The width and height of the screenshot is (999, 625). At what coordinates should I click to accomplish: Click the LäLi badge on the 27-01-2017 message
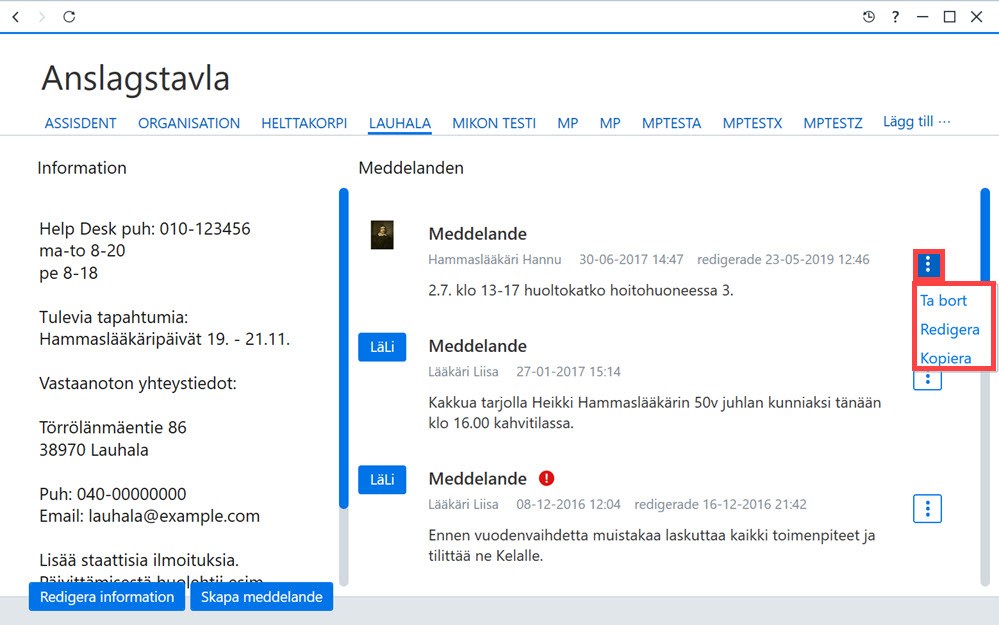click(x=382, y=347)
